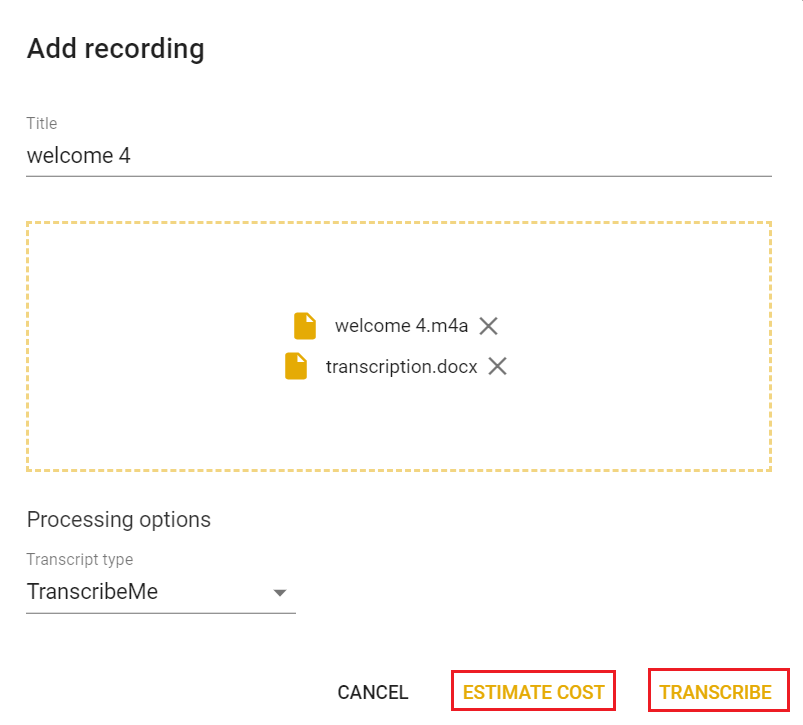Click the Processing options section heading
Image resolution: width=803 pixels, height=725 pixels.
118,520
